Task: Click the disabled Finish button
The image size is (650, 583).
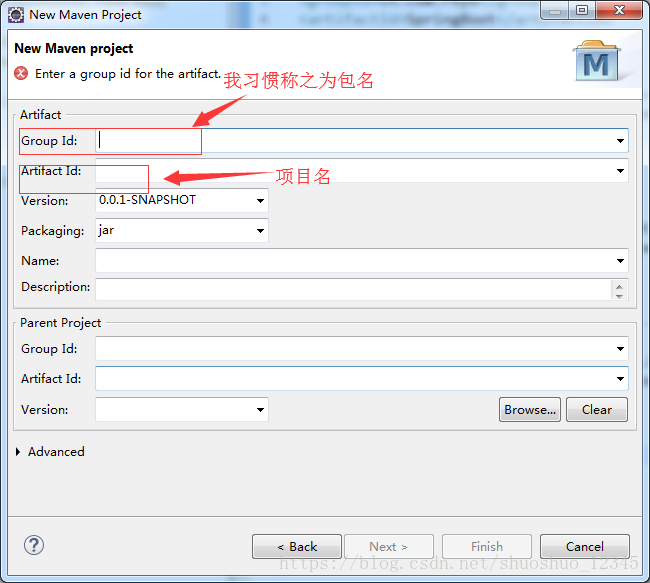Action: tap(487, 547)
